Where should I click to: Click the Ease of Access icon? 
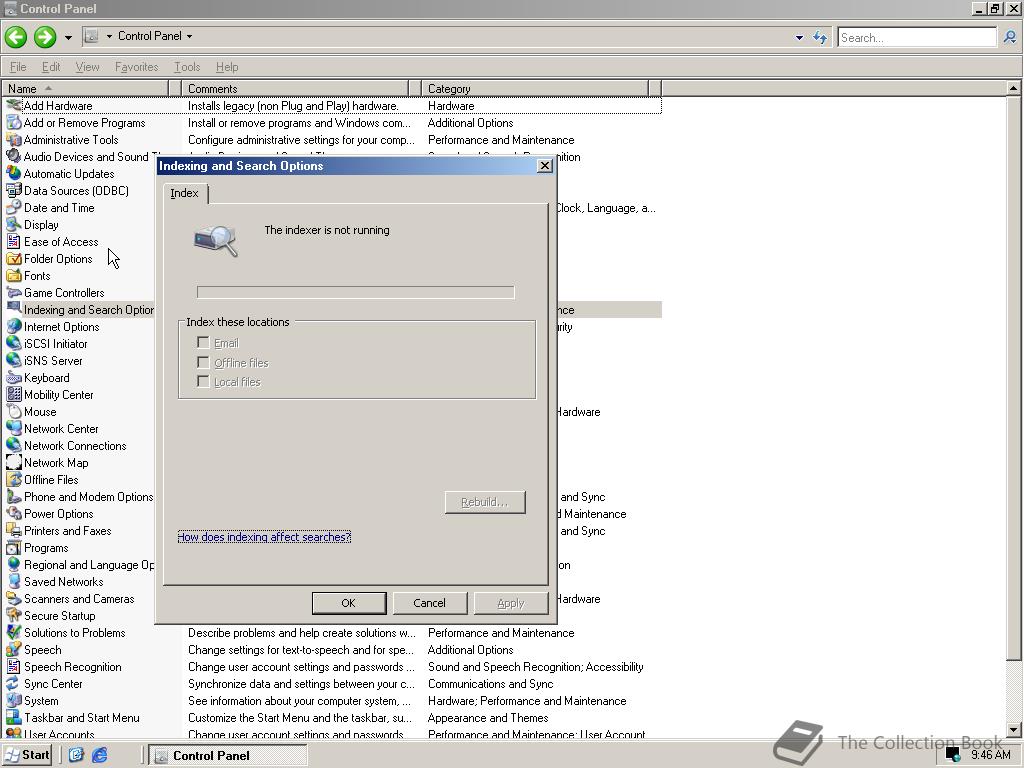tap(13, 241)
